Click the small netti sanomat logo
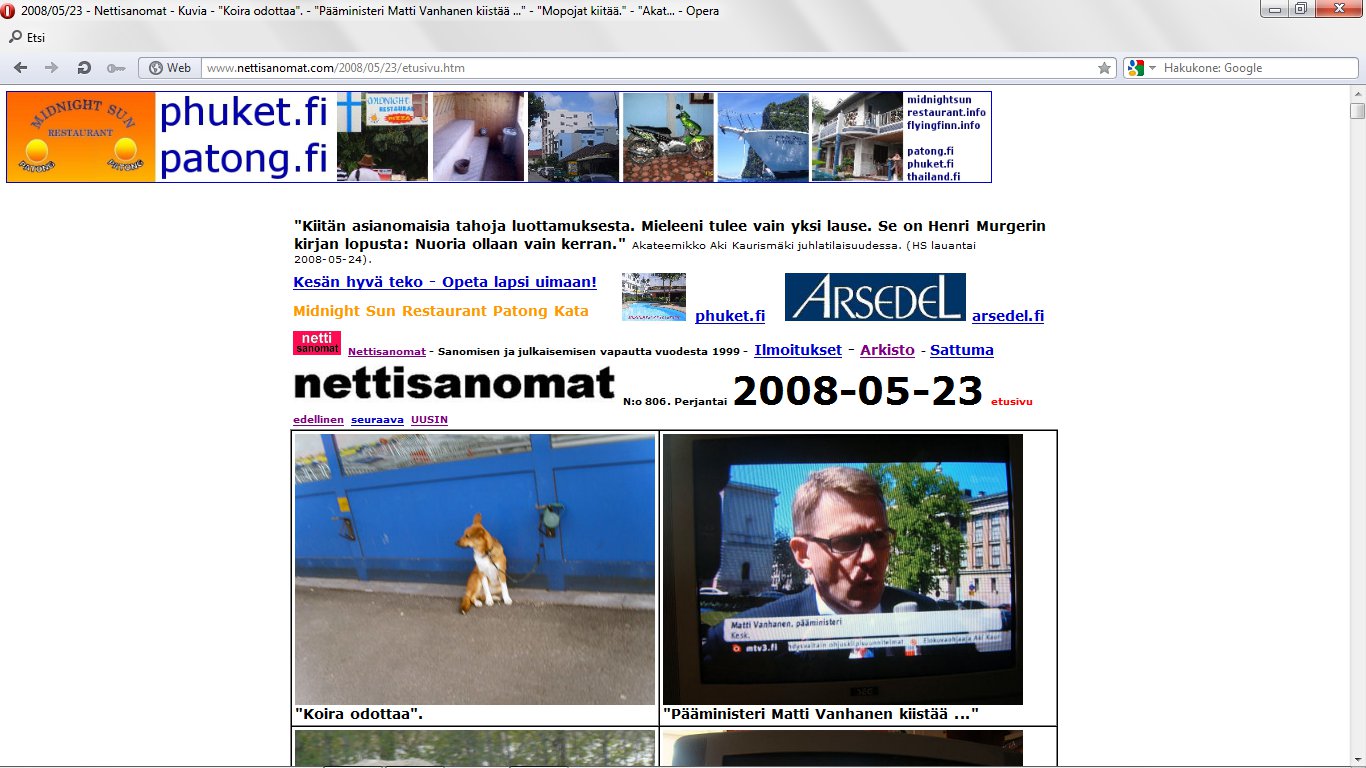The height and width of the screenshot is (768, 1366). (316, 343)
